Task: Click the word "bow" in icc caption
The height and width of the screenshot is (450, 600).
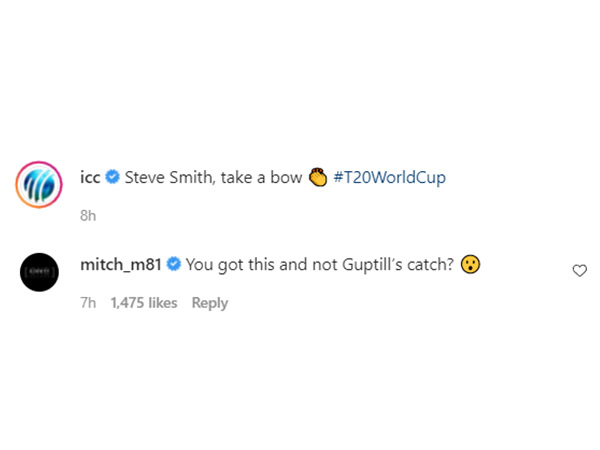Action: click(287, 178)
